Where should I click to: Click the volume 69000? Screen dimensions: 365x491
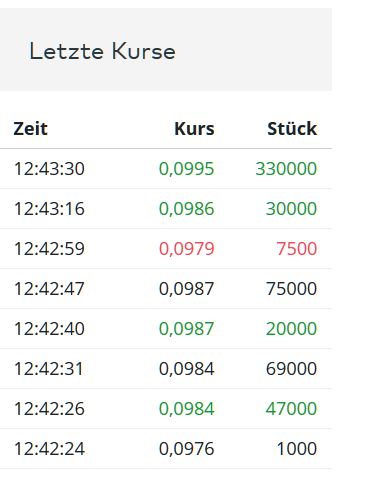click(x=291, y=369)
